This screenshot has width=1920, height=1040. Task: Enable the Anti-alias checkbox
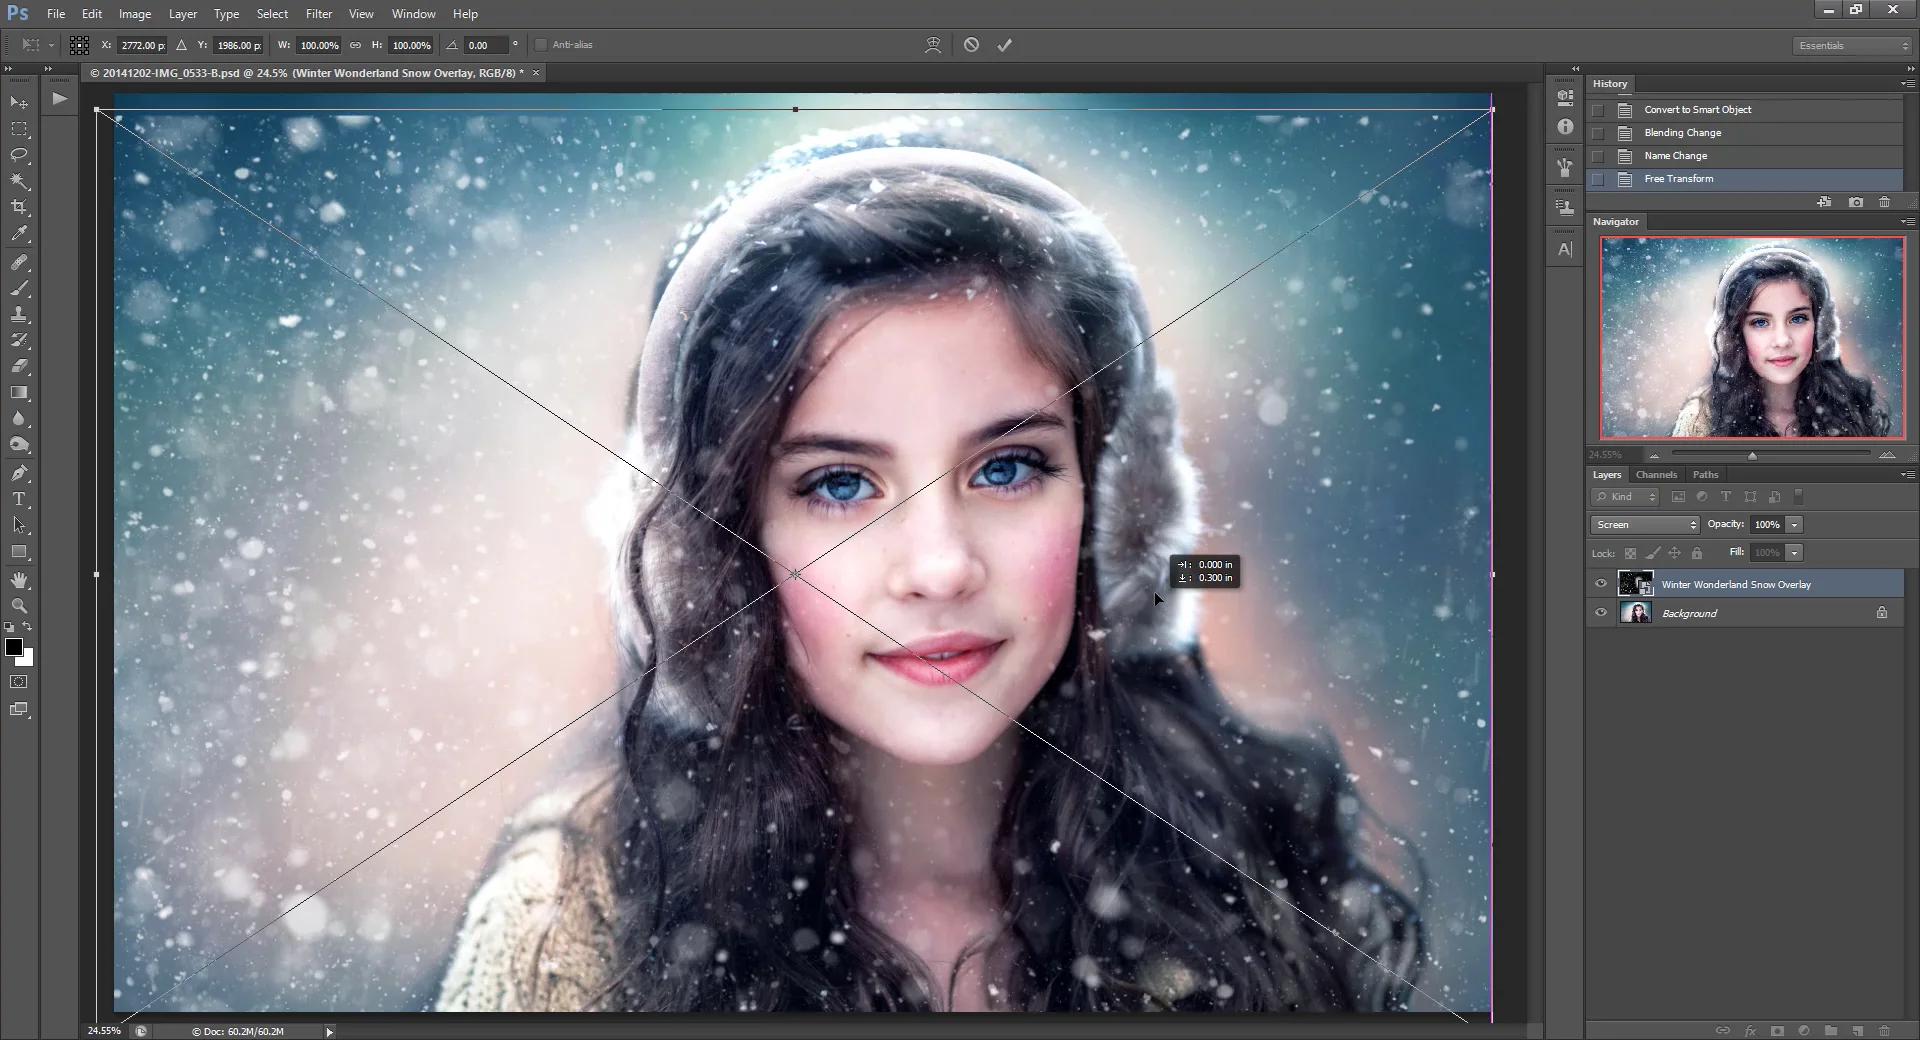click(541, 44)
